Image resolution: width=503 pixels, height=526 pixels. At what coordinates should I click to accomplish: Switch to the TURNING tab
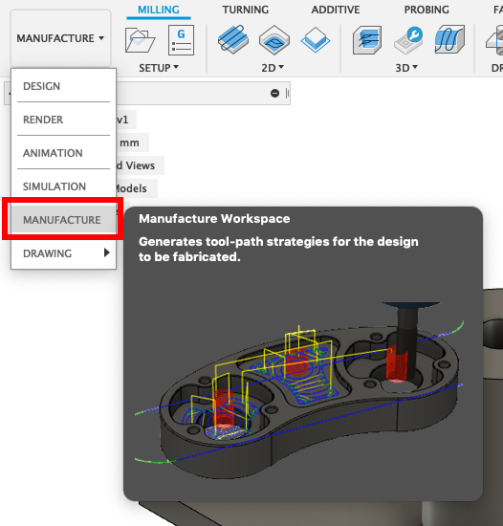click(245, 10)
